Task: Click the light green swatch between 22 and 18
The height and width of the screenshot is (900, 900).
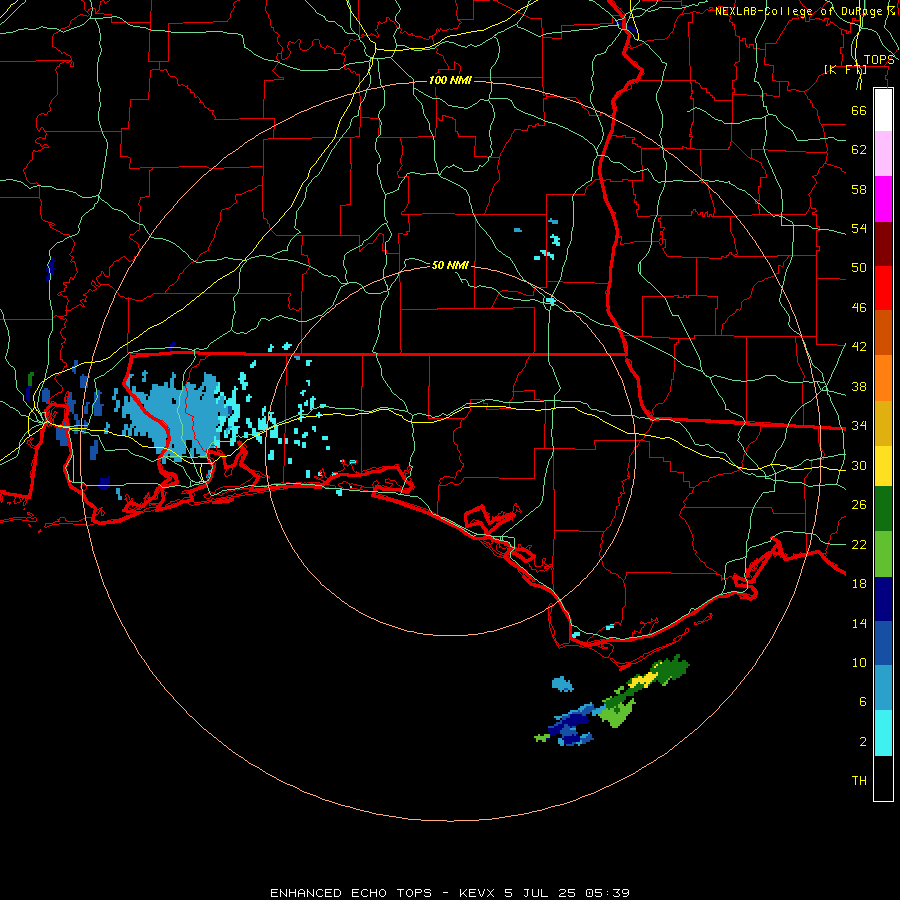Action: tap(883, 554)
